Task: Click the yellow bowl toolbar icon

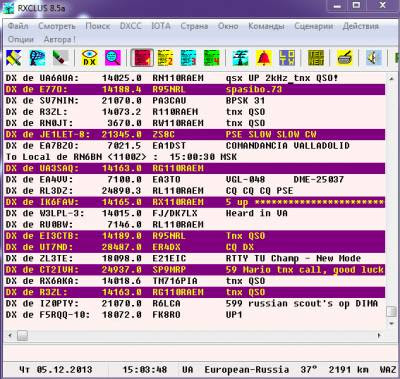Action: [345, 58]
